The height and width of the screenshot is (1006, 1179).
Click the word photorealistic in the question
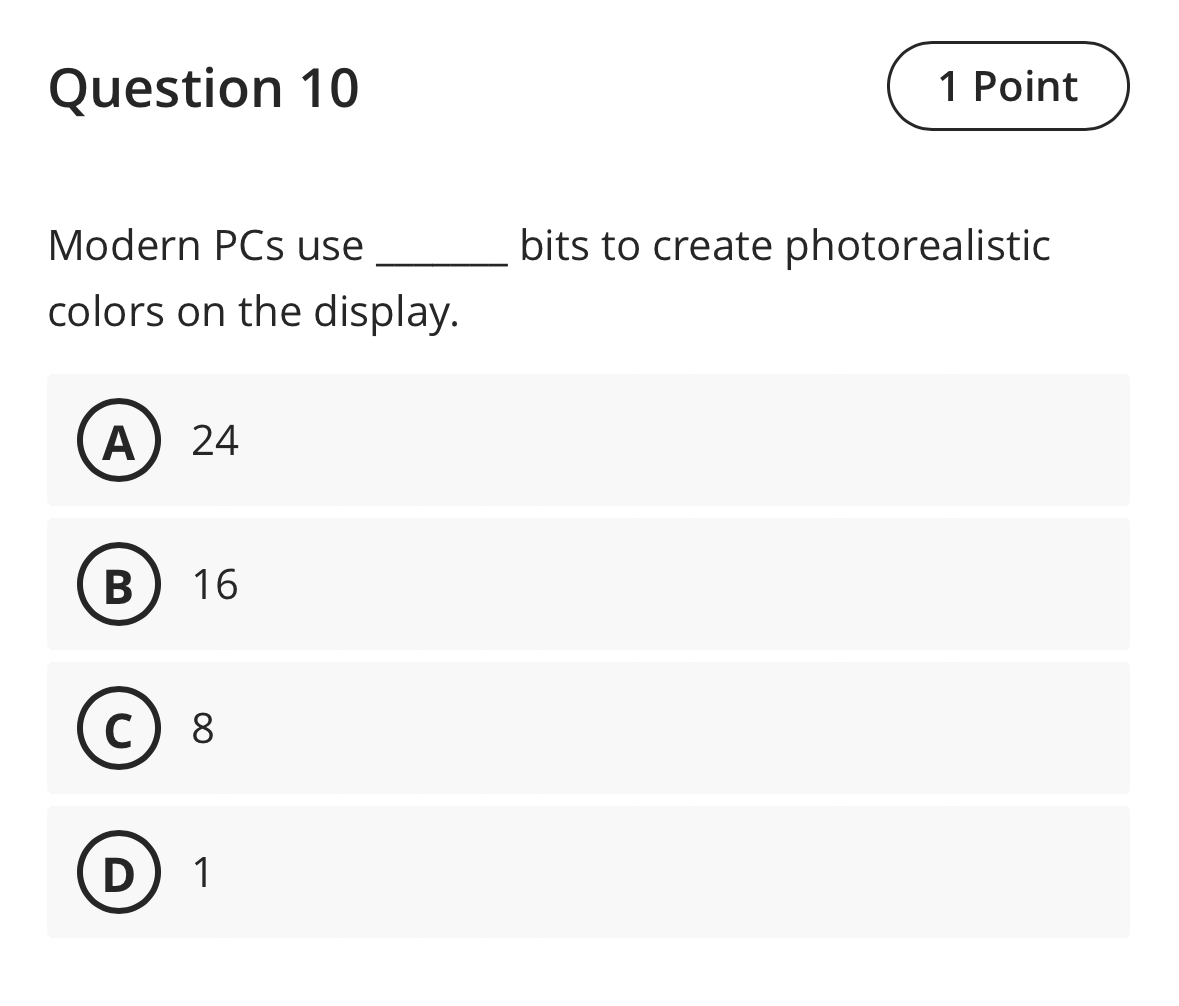[x=916, y=244]
